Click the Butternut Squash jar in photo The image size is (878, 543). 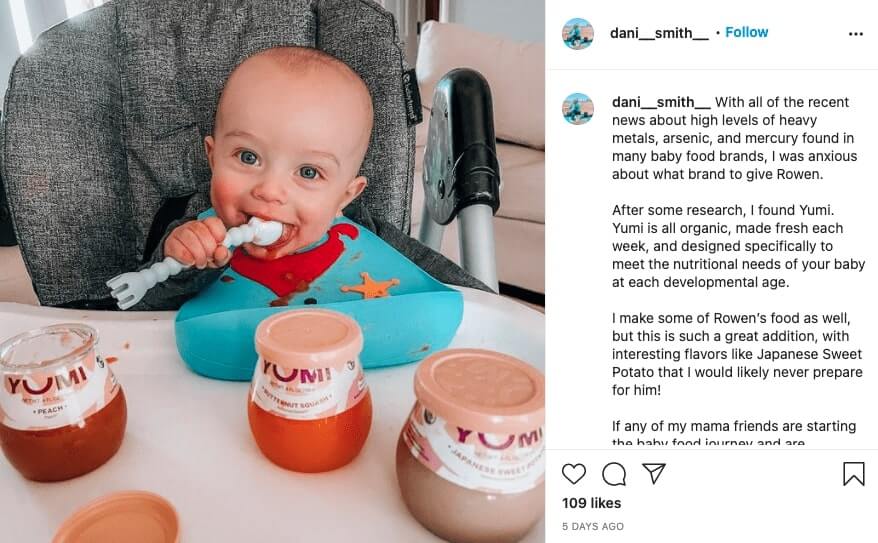(x=309, y=390)
